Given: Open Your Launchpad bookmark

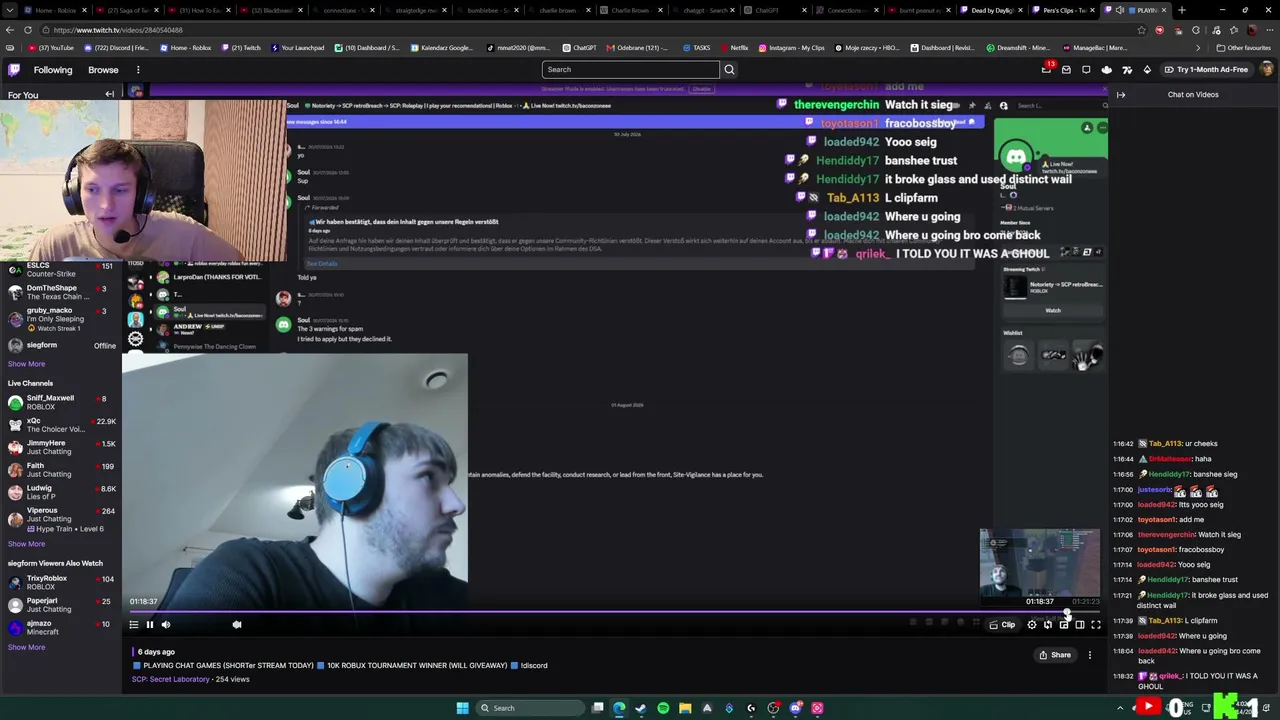Looking at the screenshot, I should click(x=297, y=48).
